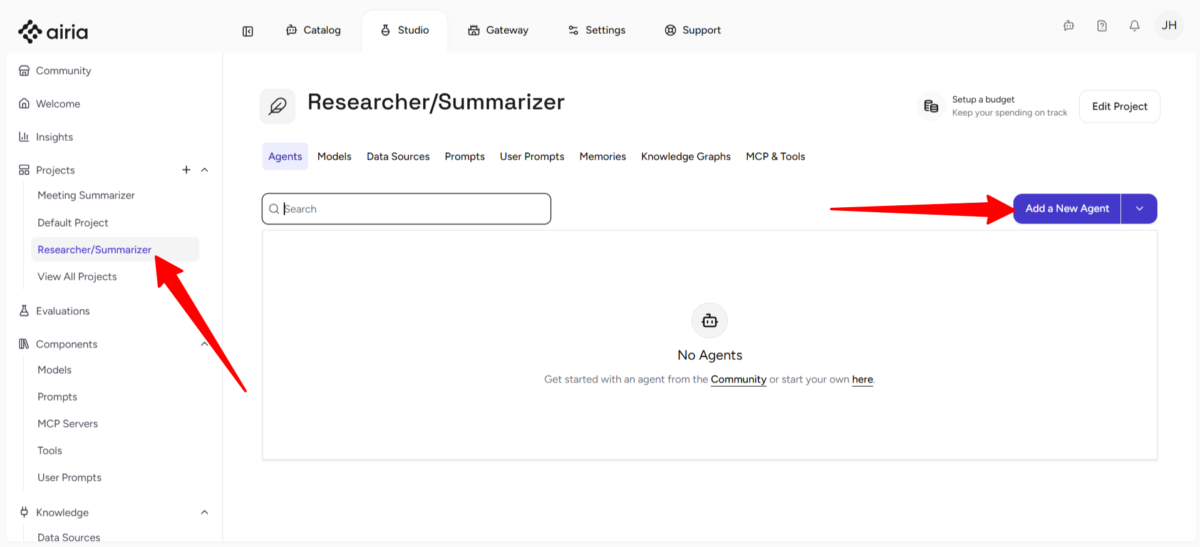Click the Add a New Agent button
The width and height of the screenshot is (1200, 547).
point(1067,209)
